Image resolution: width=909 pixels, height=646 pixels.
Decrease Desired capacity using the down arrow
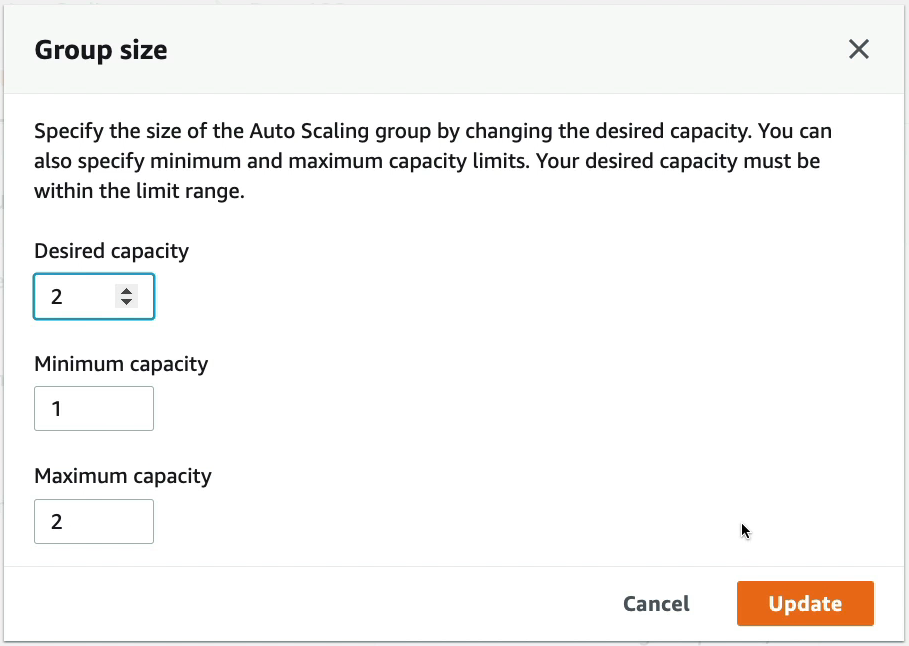126,302
